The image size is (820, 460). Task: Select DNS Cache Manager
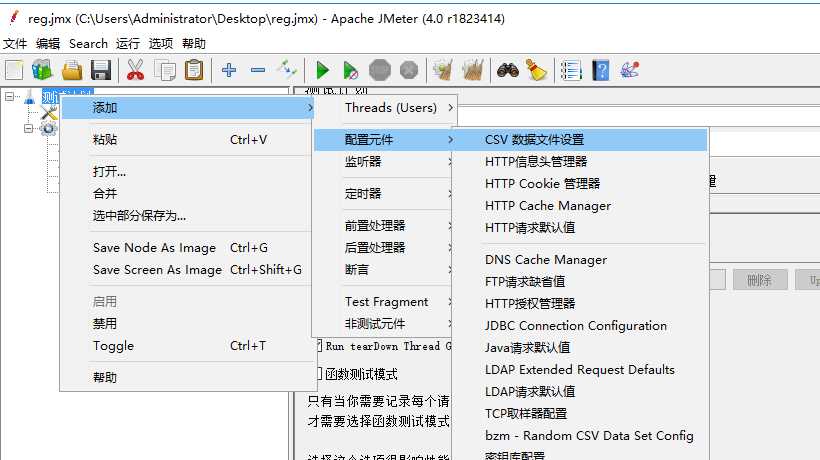click(580, 260)
